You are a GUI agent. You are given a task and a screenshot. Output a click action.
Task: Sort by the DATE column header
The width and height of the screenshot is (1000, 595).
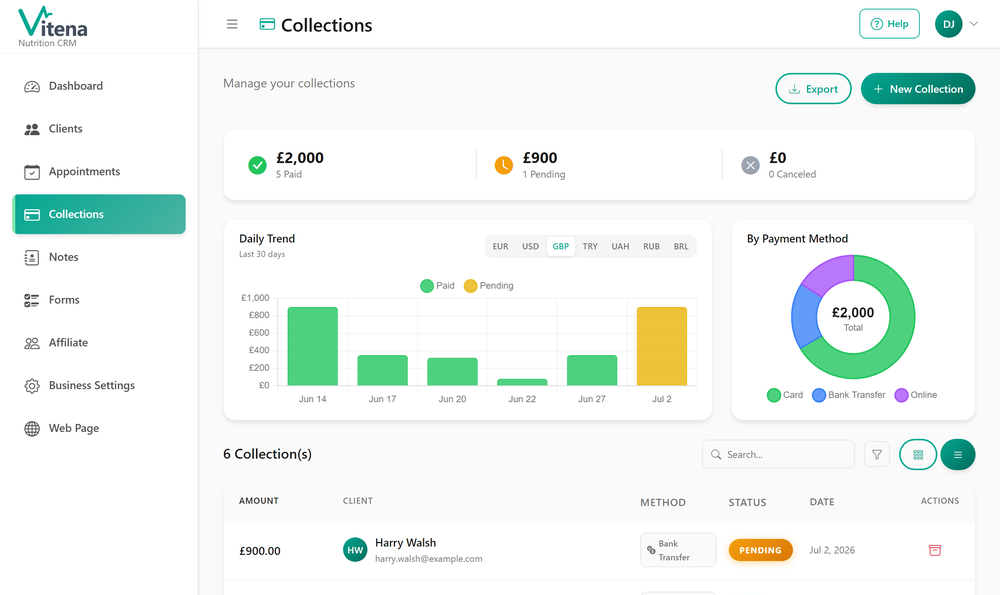[822, 503]
